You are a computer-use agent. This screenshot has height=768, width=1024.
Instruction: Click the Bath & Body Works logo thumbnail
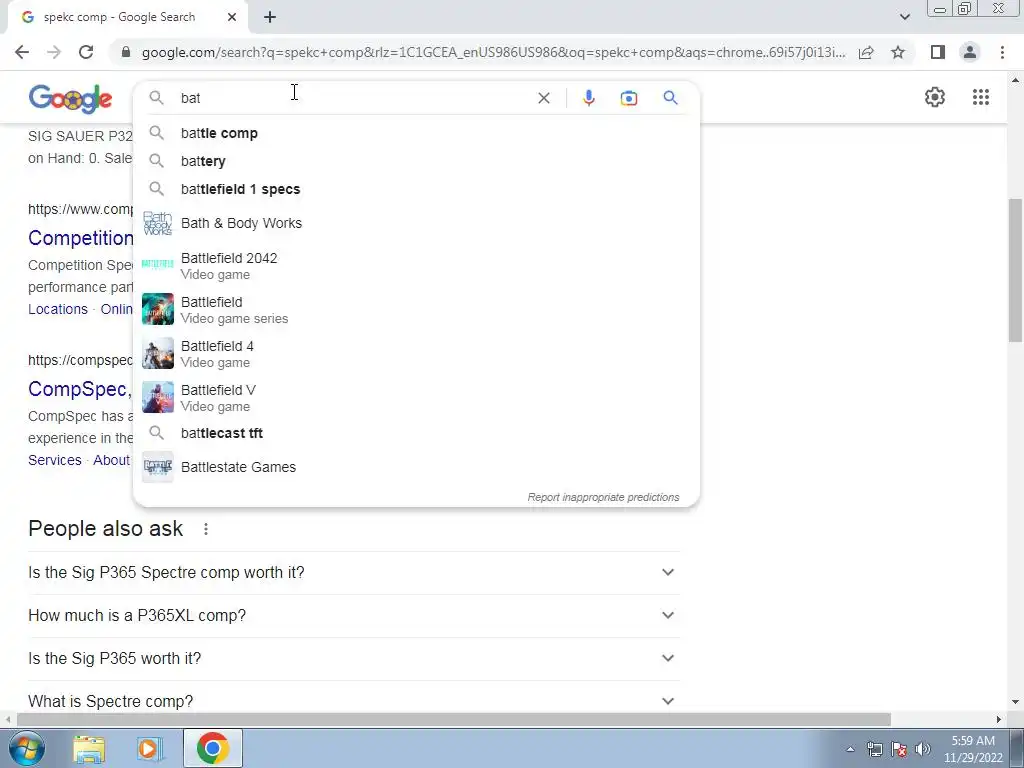157,223
